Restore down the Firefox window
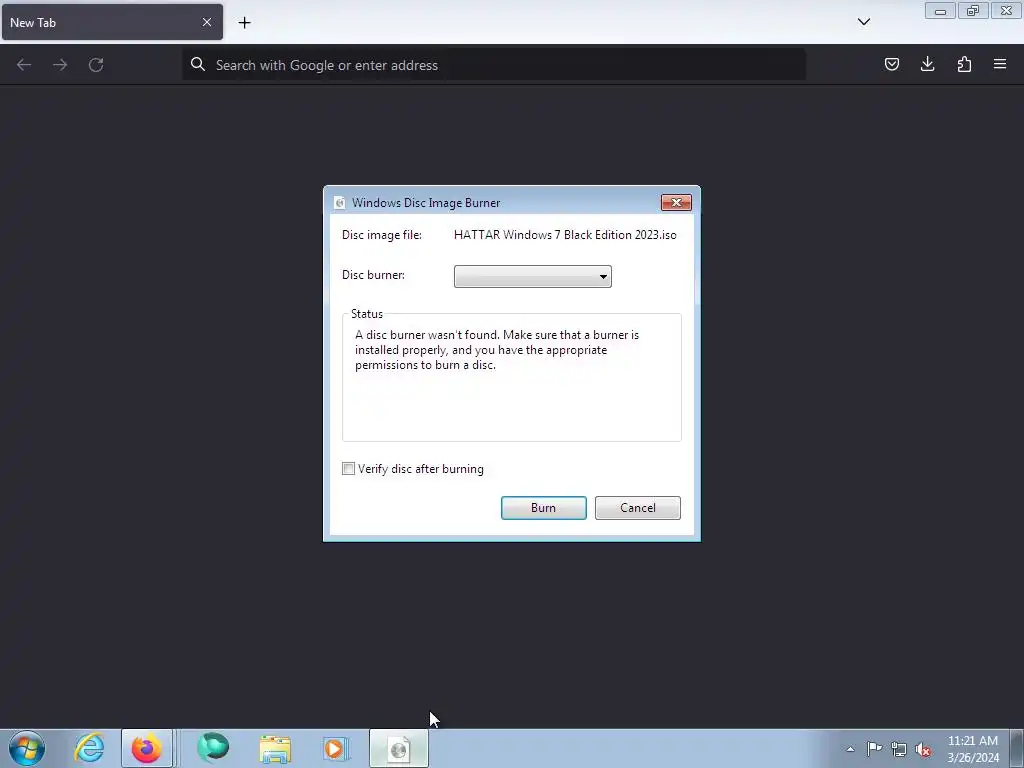This screenshot has width=1024, height=768. 973,10
